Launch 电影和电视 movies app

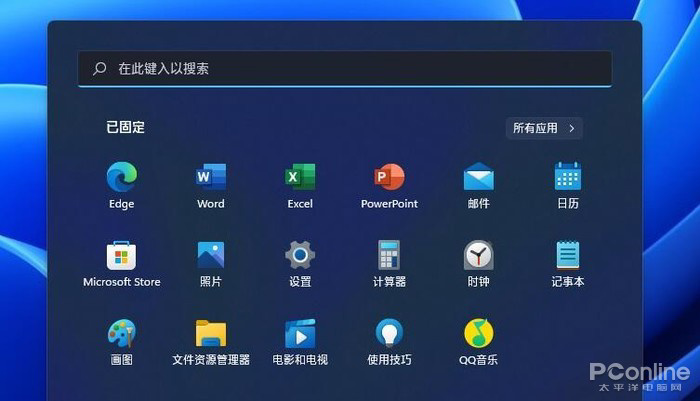coord(300,333)
